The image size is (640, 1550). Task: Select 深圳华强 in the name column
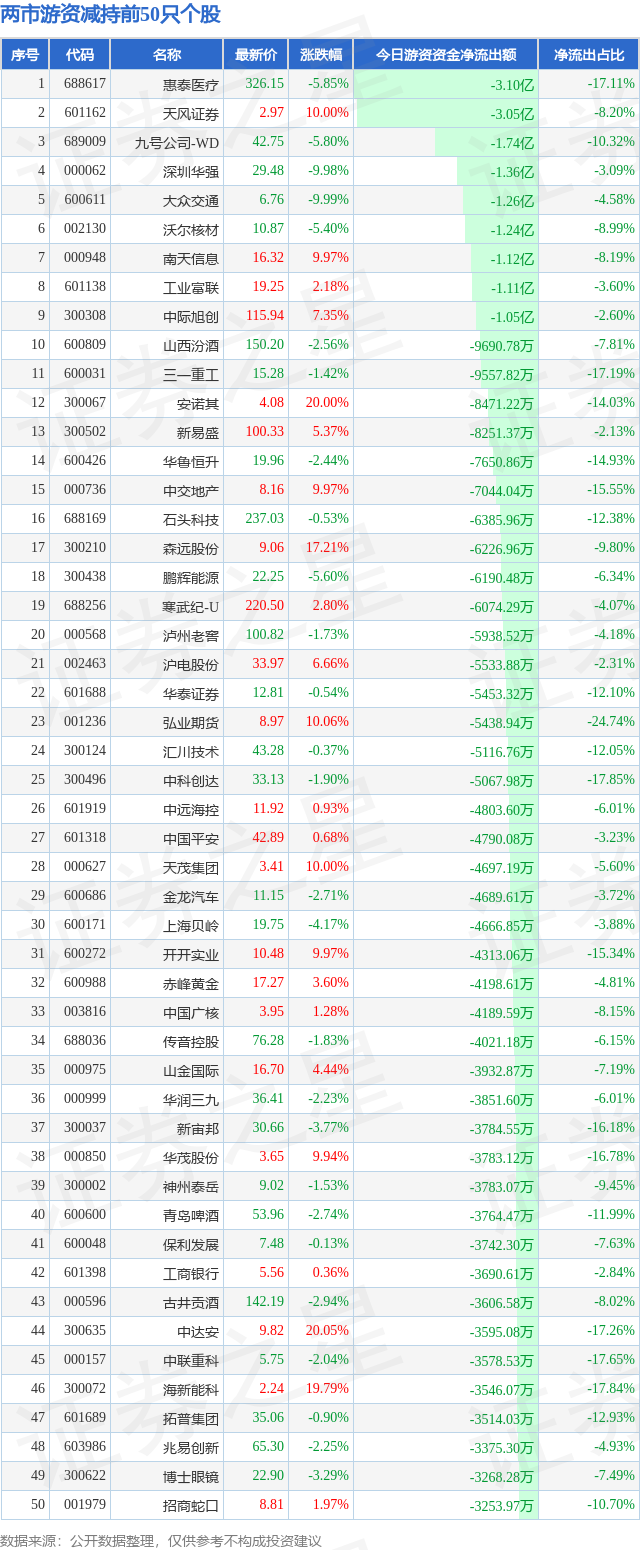(191, 171)
